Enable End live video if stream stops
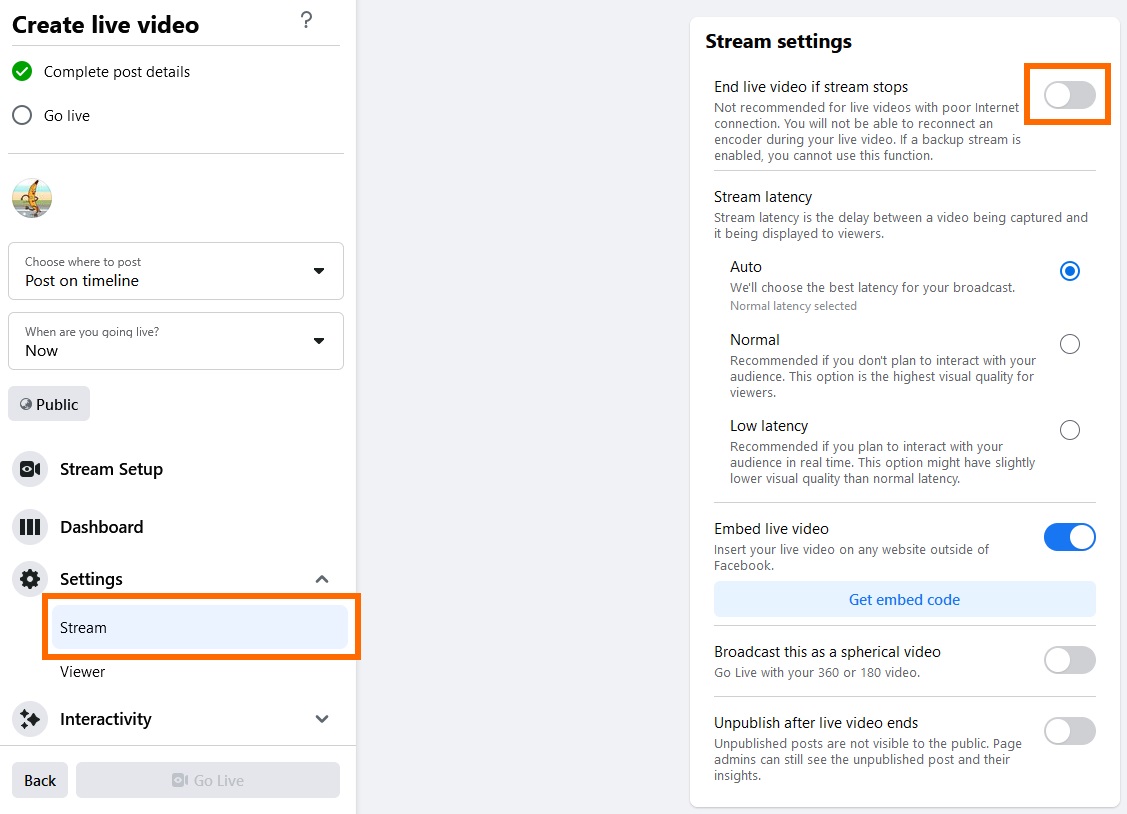Screen dimensions: 1127x814 coord(1069,95)
